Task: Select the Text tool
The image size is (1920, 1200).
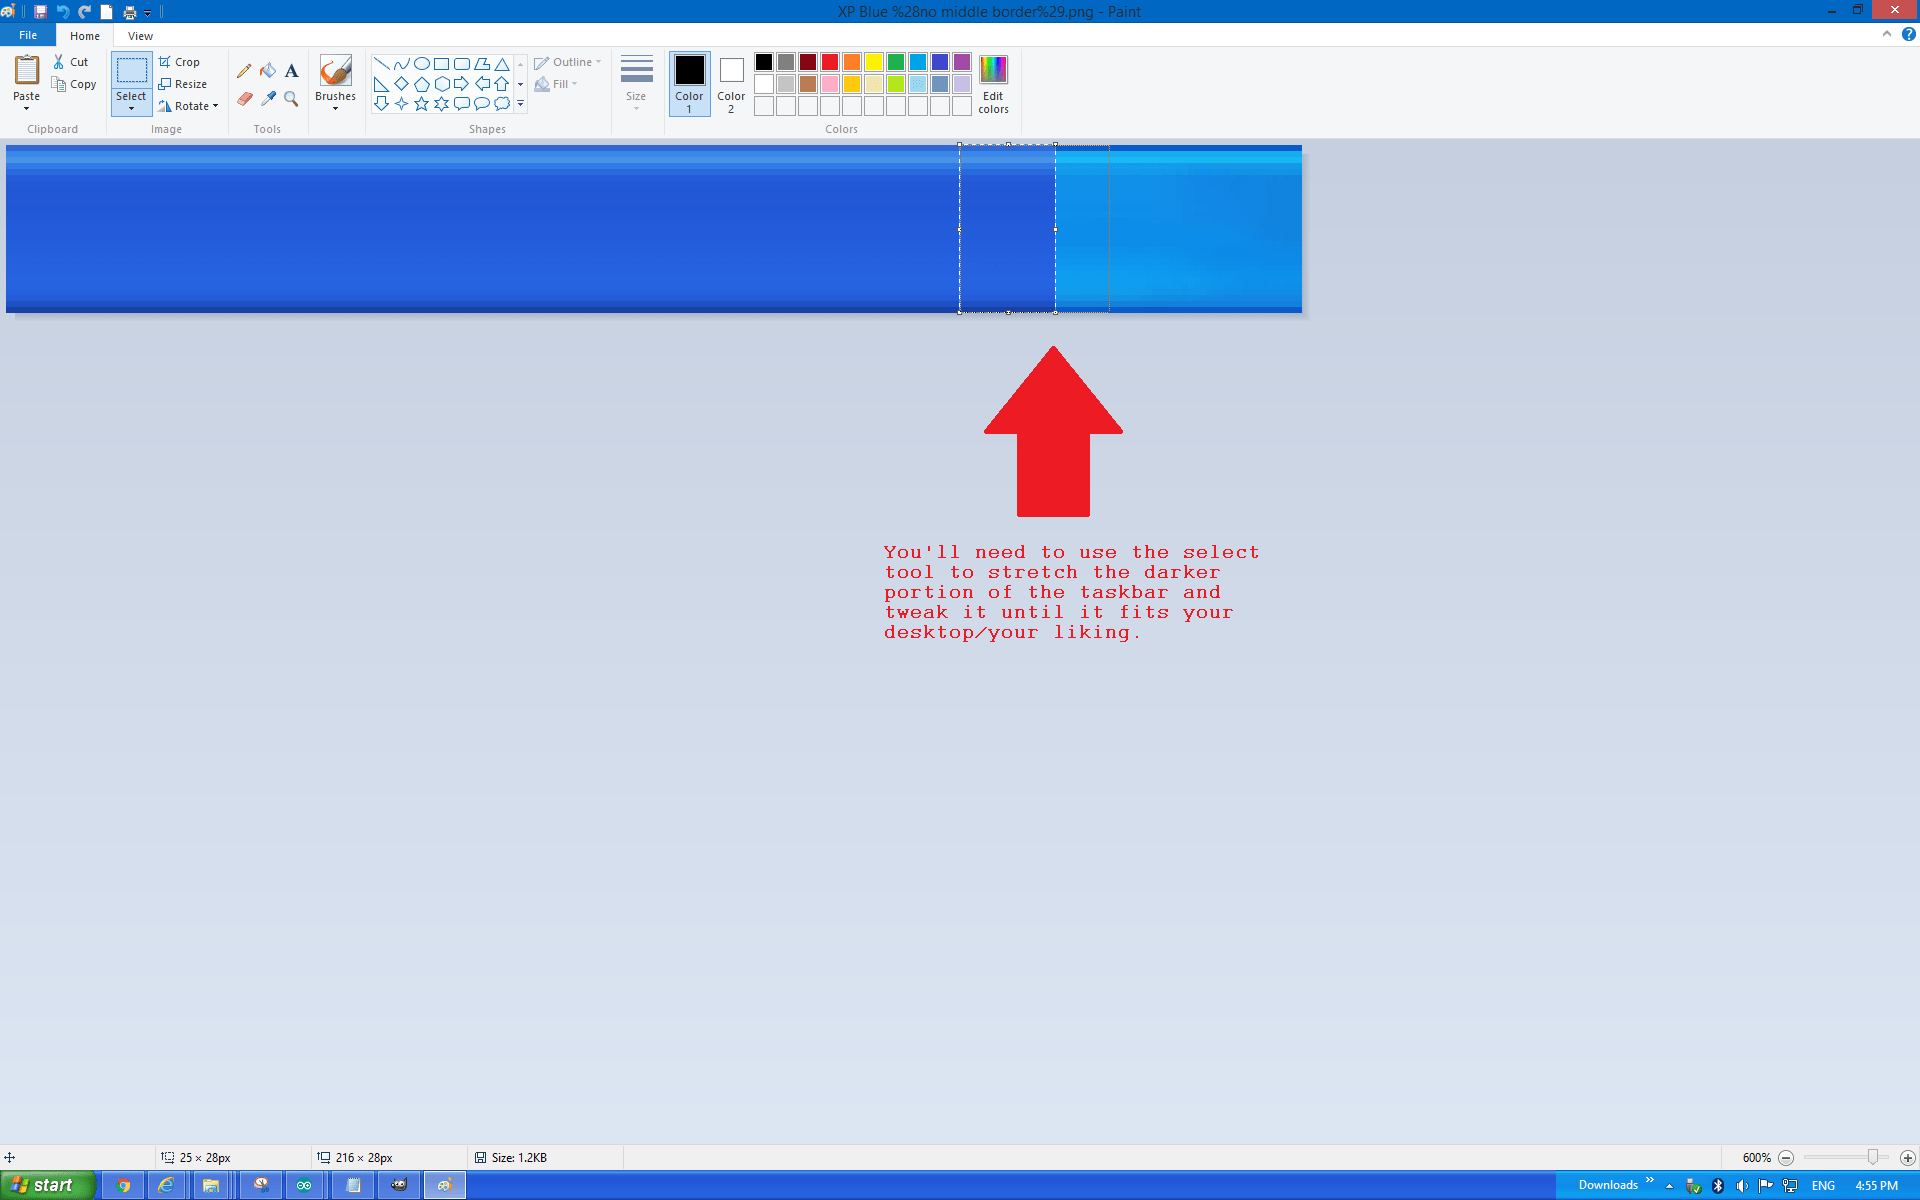Action: 291,71
